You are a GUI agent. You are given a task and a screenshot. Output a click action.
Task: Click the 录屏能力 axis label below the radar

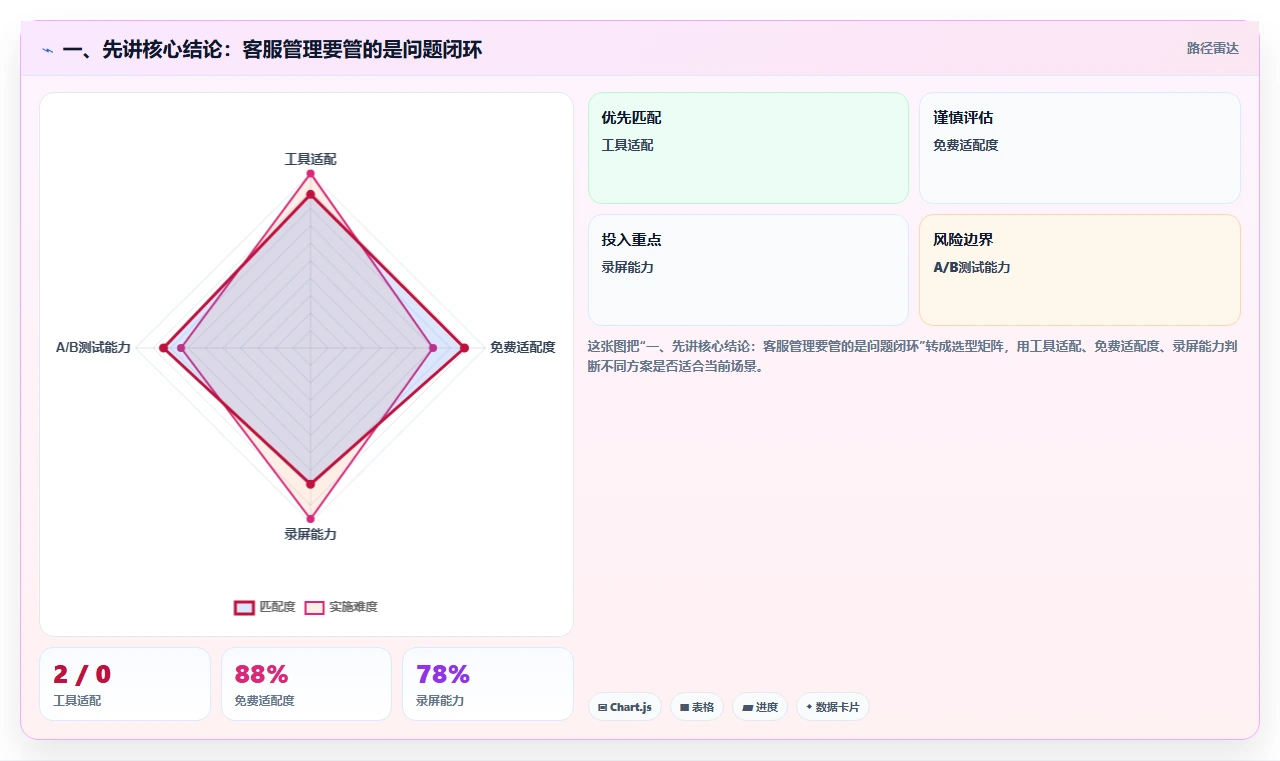[310, 534]
